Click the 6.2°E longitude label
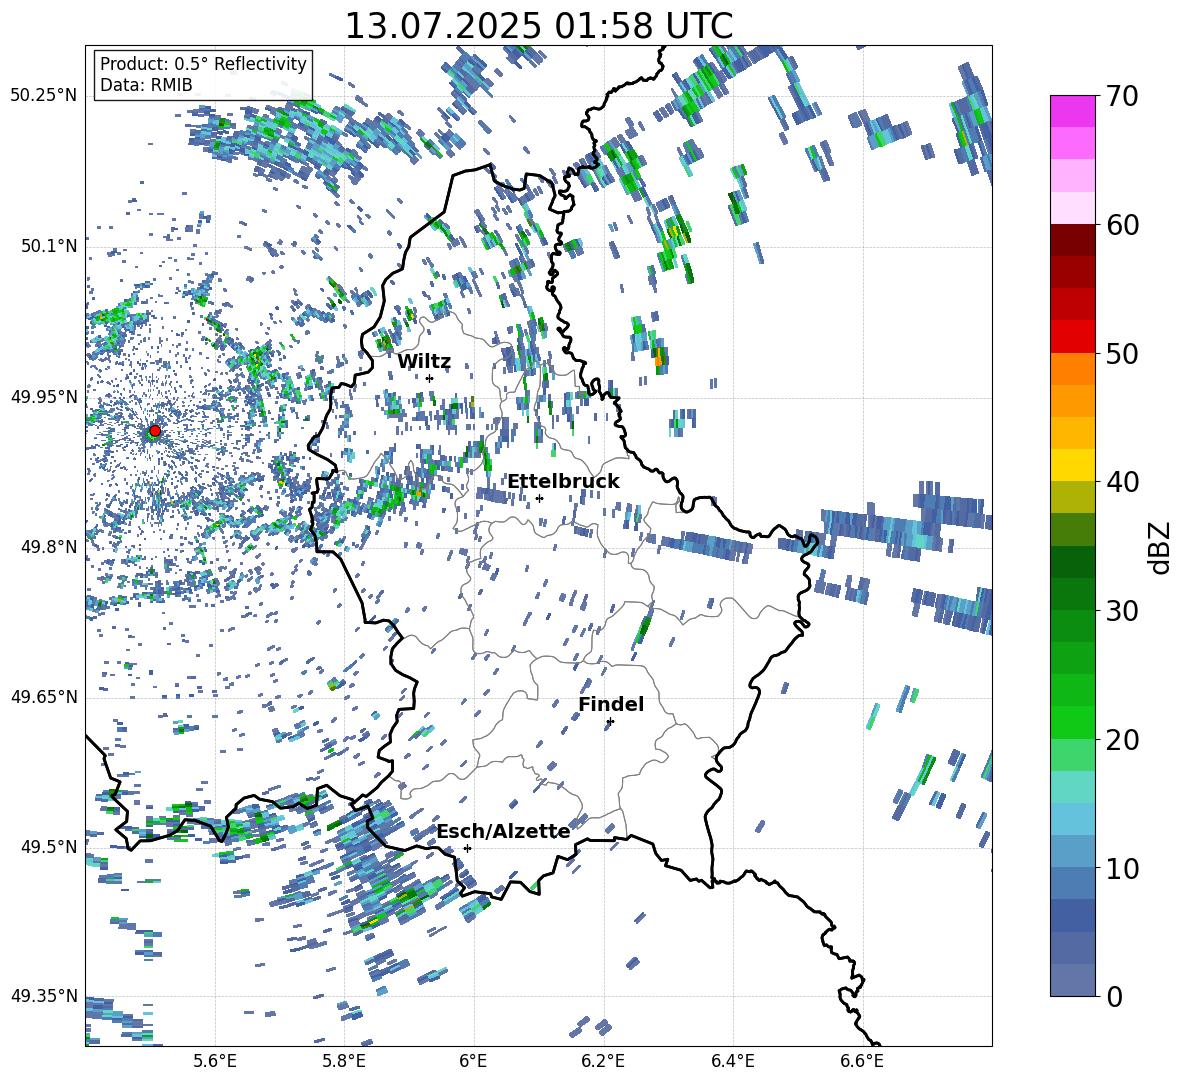The width and height of the screenshot is (1184, 1081). coord(603,1061)
